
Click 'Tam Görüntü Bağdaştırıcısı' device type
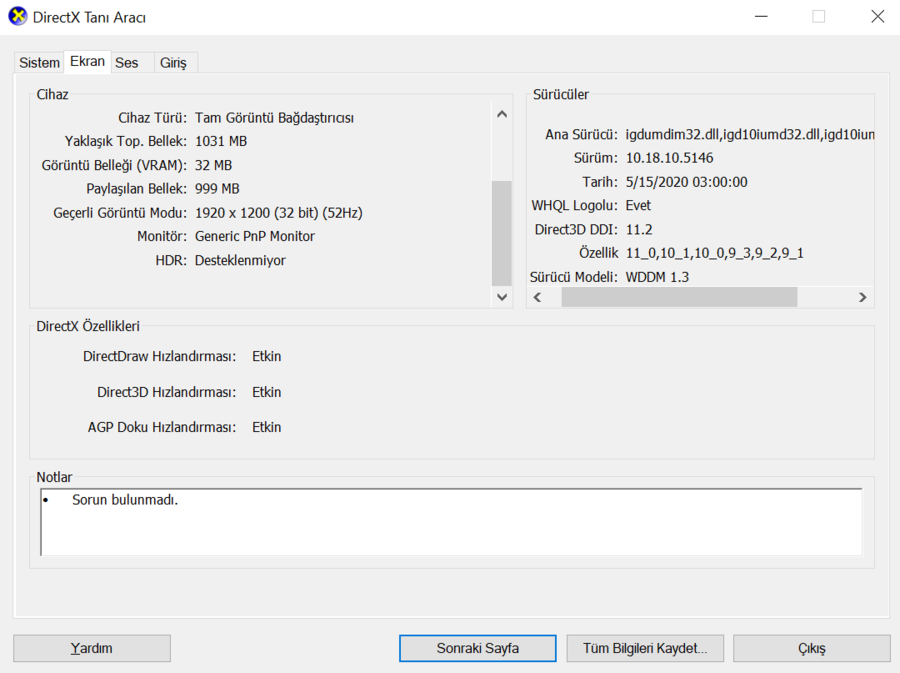coord(274,118)
